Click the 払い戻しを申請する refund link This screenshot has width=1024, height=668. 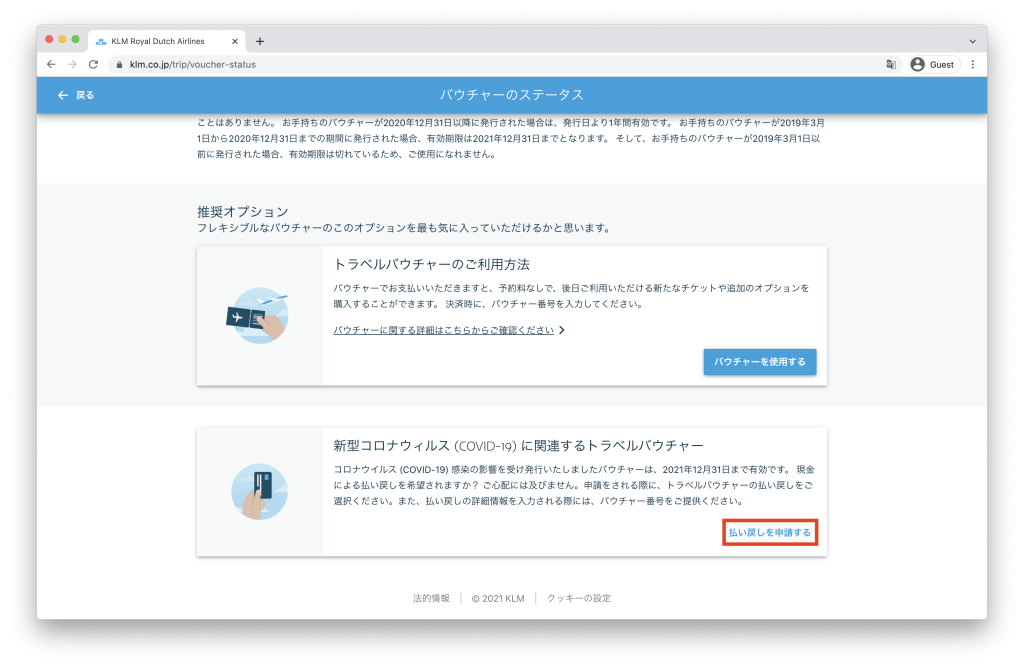pyautogui.click(x=769, y=533)
